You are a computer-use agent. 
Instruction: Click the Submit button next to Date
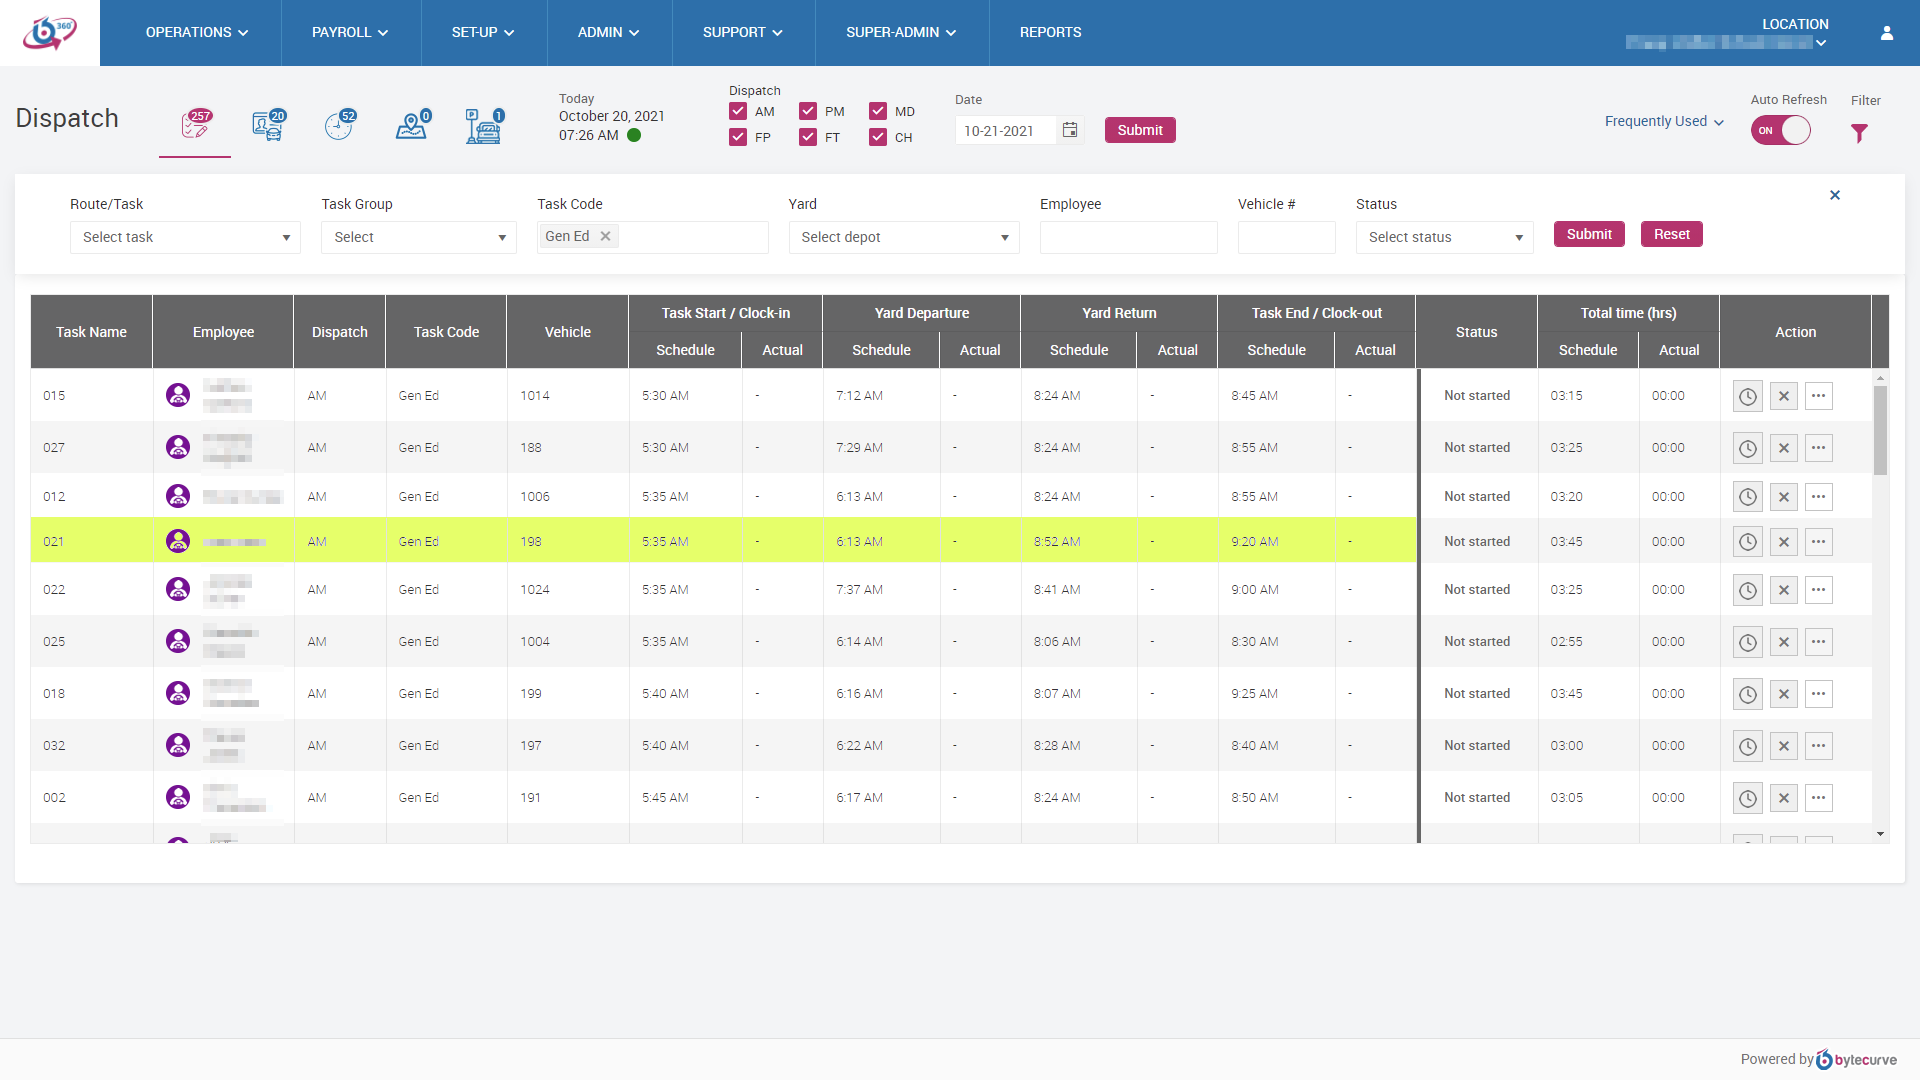click(x=1139, y=130)
